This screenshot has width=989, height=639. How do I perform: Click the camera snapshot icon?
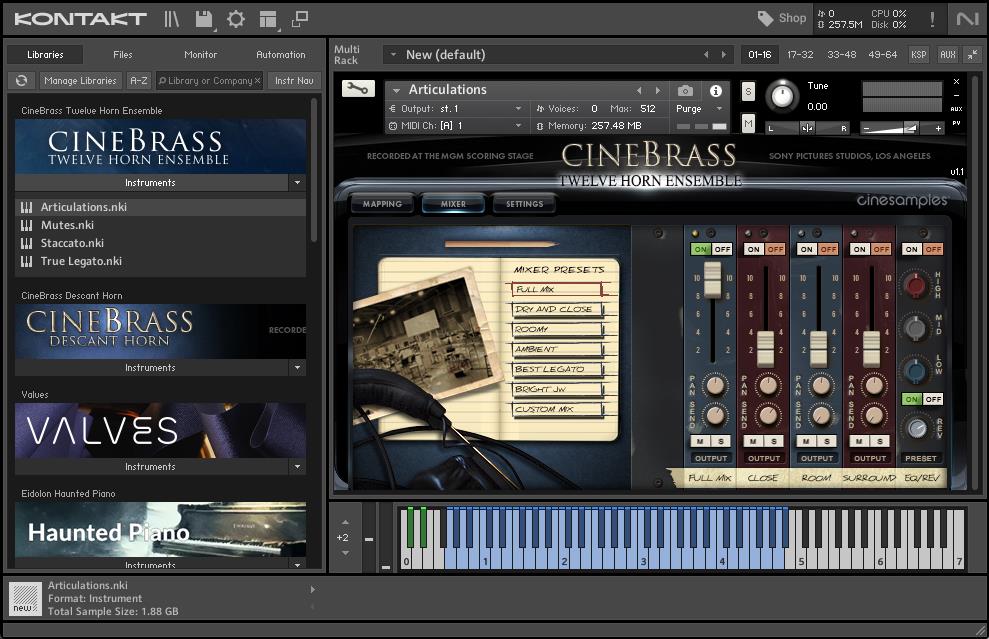tap(685, 90)
